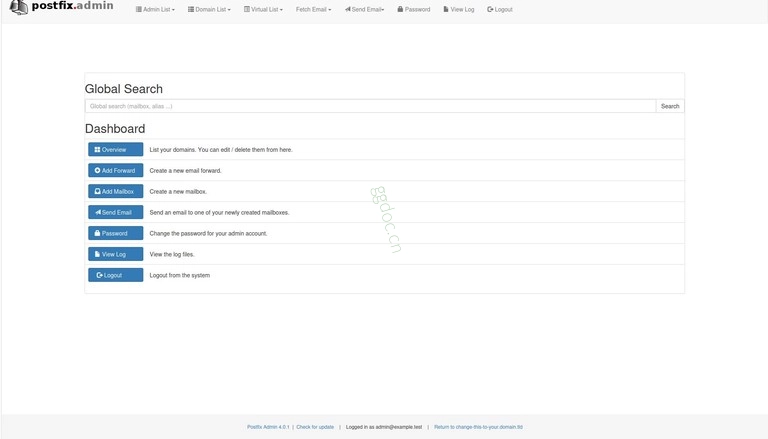Image resolution: width=768 pixels, height=439 pixels.
Task: Follow Return to change-this-to-your.domain.tld link
Action: [x=478, y=427]
